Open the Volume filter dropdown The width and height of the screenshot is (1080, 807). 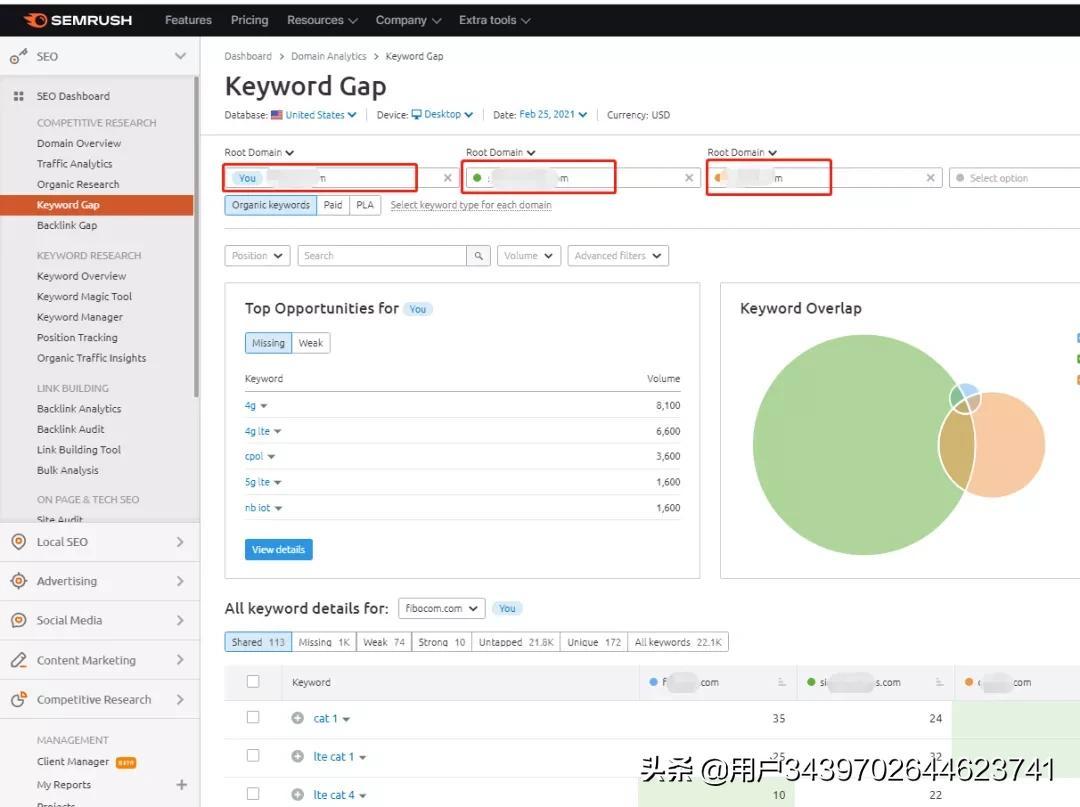529,255
